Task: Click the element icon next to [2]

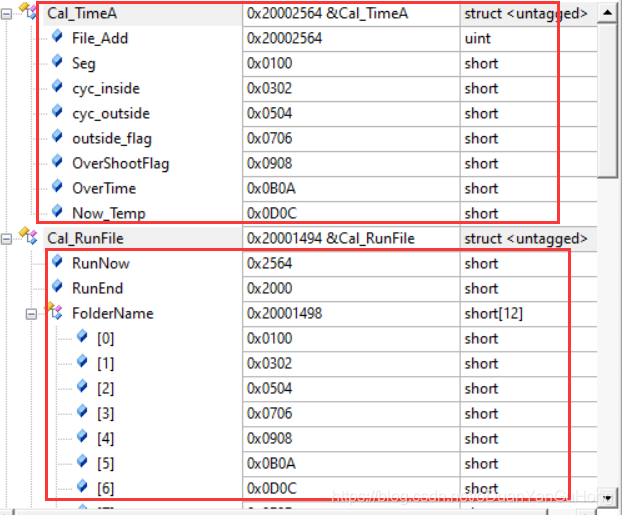Action: [x=82, y=386]
